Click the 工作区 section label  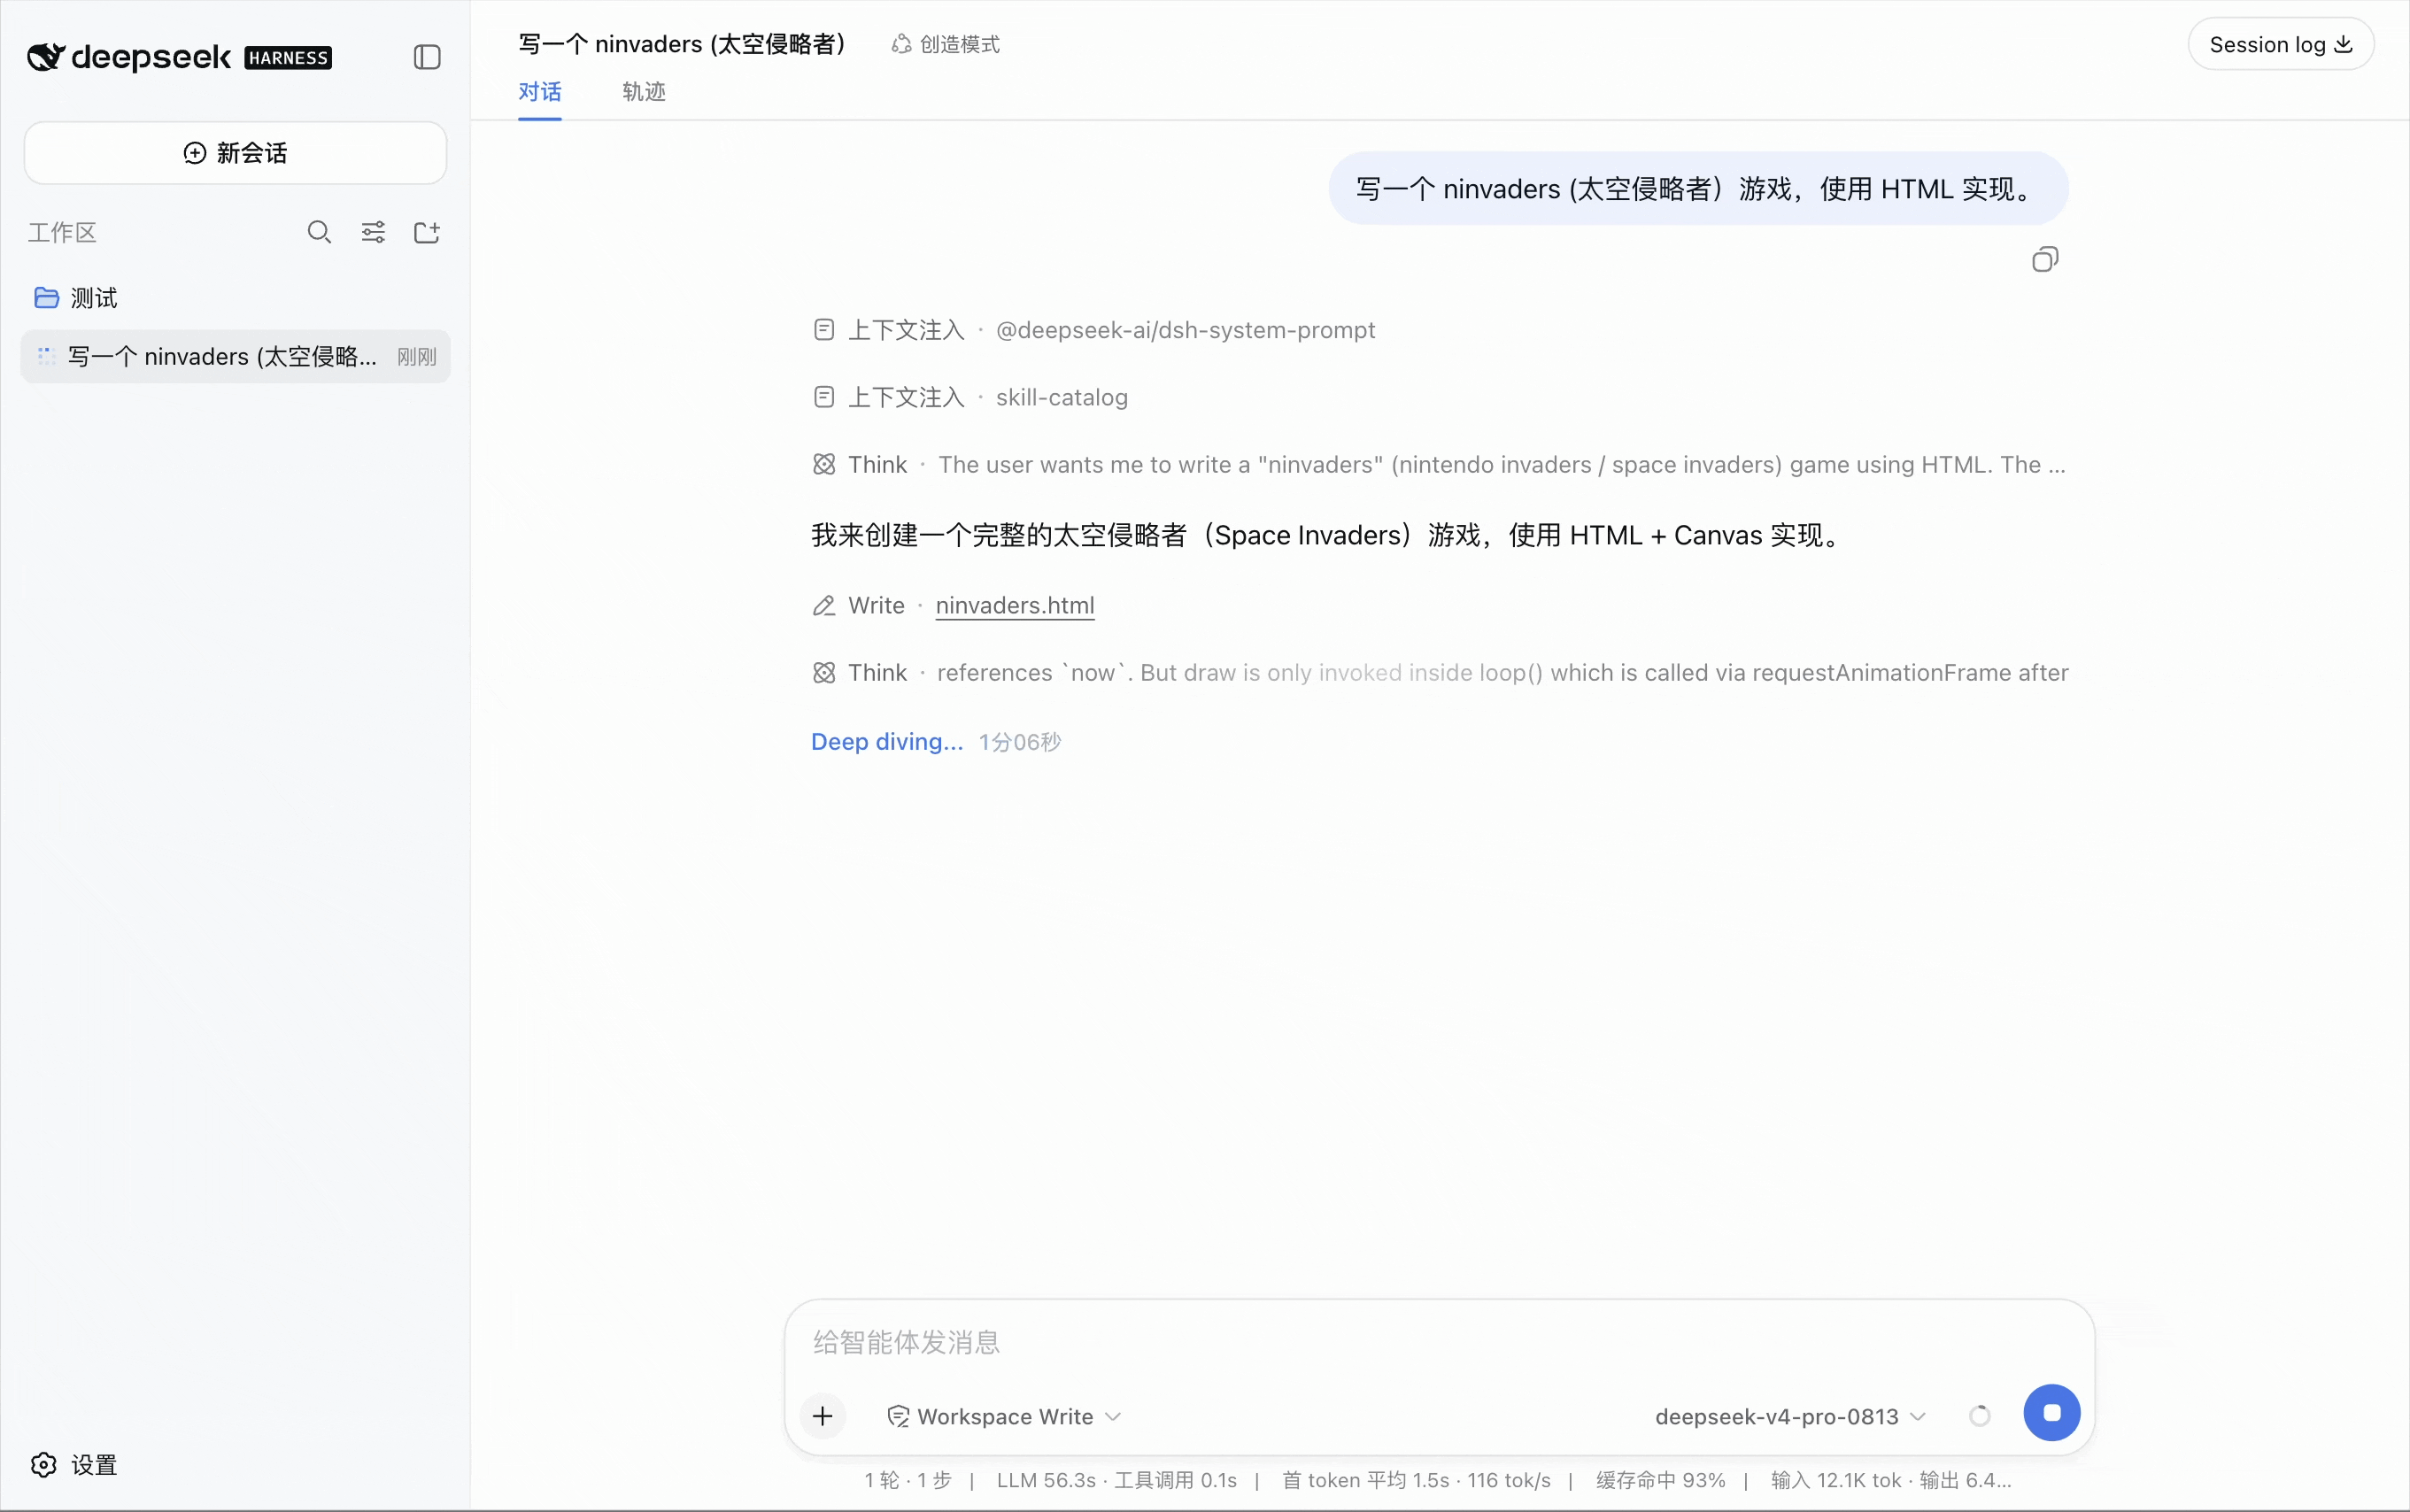[x=62, y=232]
